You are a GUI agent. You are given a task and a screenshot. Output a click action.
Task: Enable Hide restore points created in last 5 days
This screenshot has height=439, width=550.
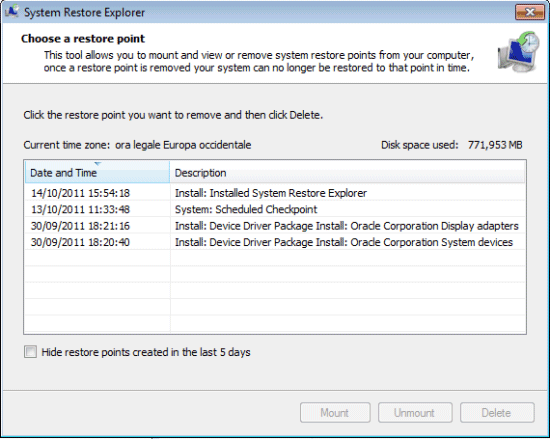tap(31, 351)
